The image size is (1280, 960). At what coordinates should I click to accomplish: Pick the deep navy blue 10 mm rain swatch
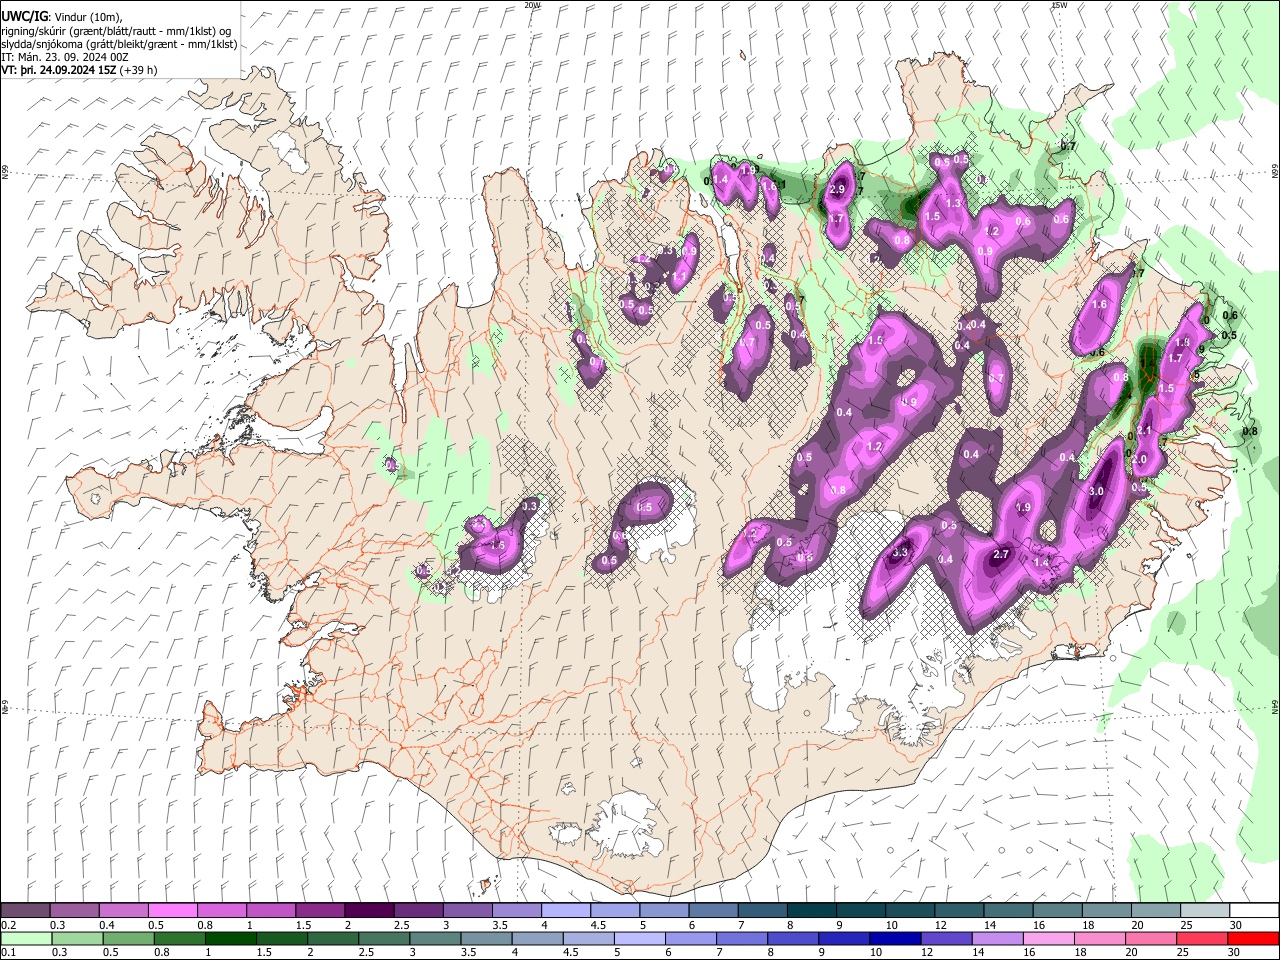click(894, 938)
